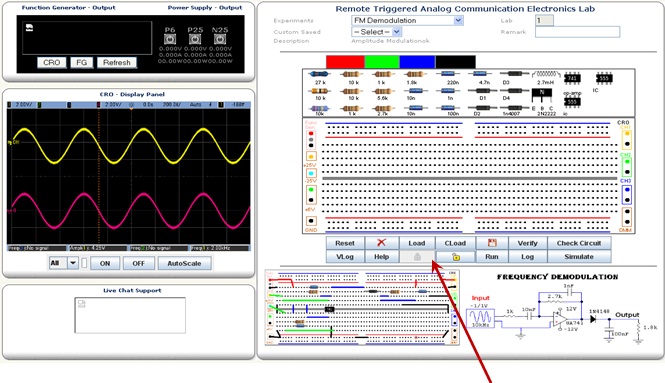Click the floppy disk save icon

coord(492,243)
